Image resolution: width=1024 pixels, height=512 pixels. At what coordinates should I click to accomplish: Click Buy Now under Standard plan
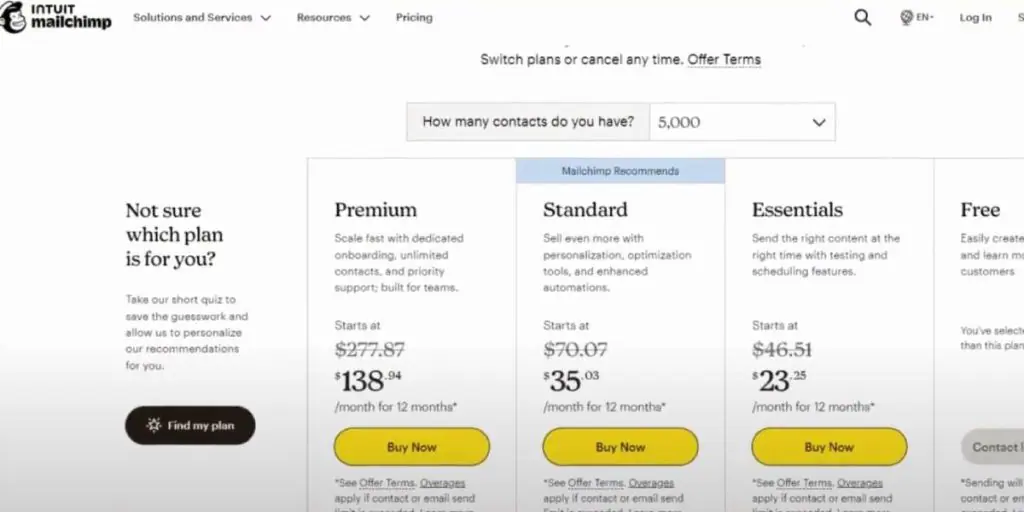[x=620, y=447]
